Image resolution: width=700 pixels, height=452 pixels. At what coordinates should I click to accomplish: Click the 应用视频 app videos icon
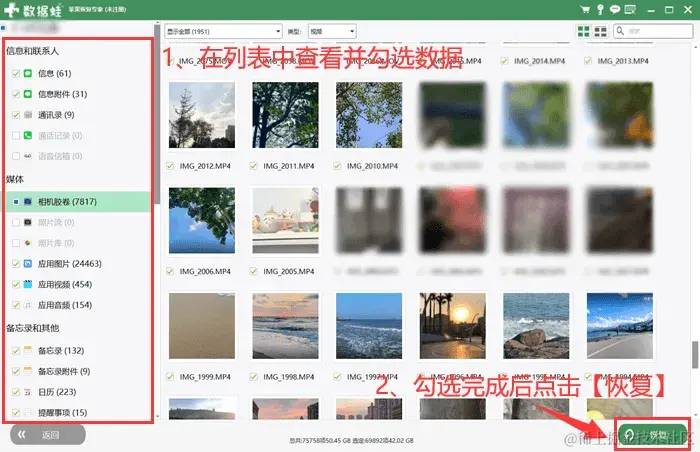(x=28, y=284)
